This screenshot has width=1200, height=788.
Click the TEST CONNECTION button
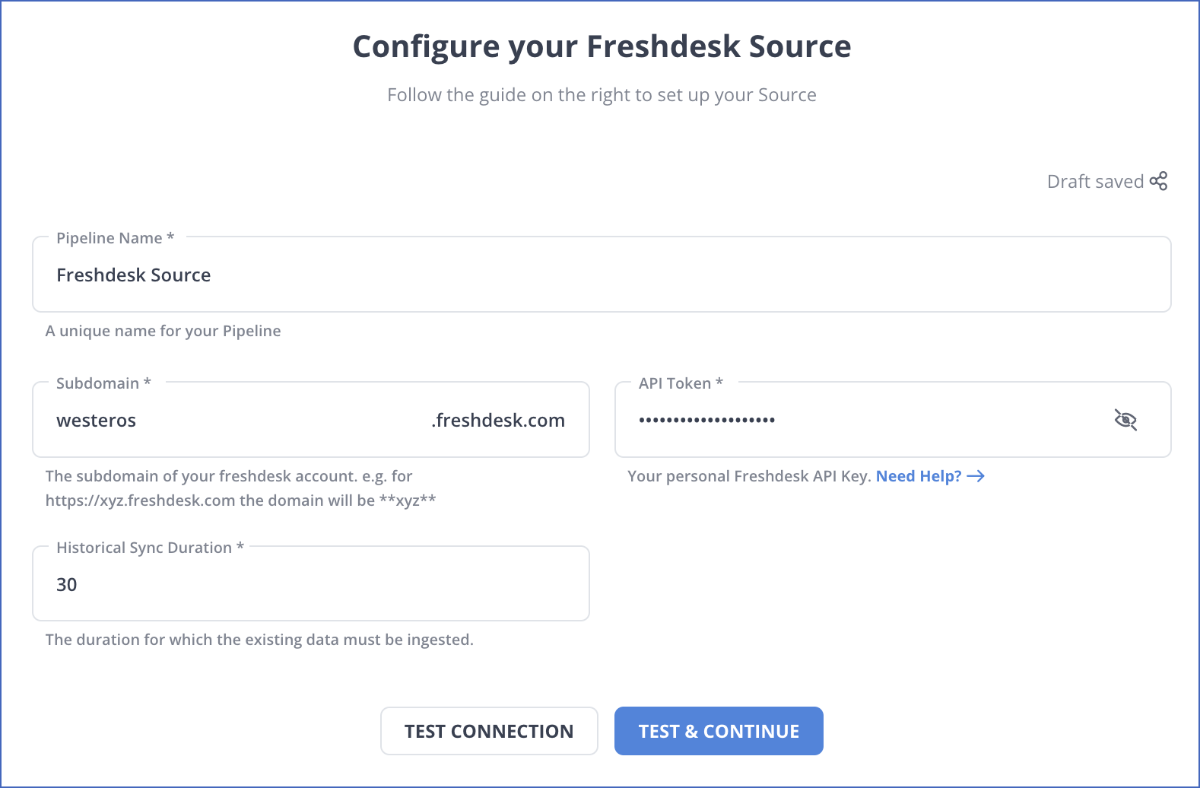489,731
